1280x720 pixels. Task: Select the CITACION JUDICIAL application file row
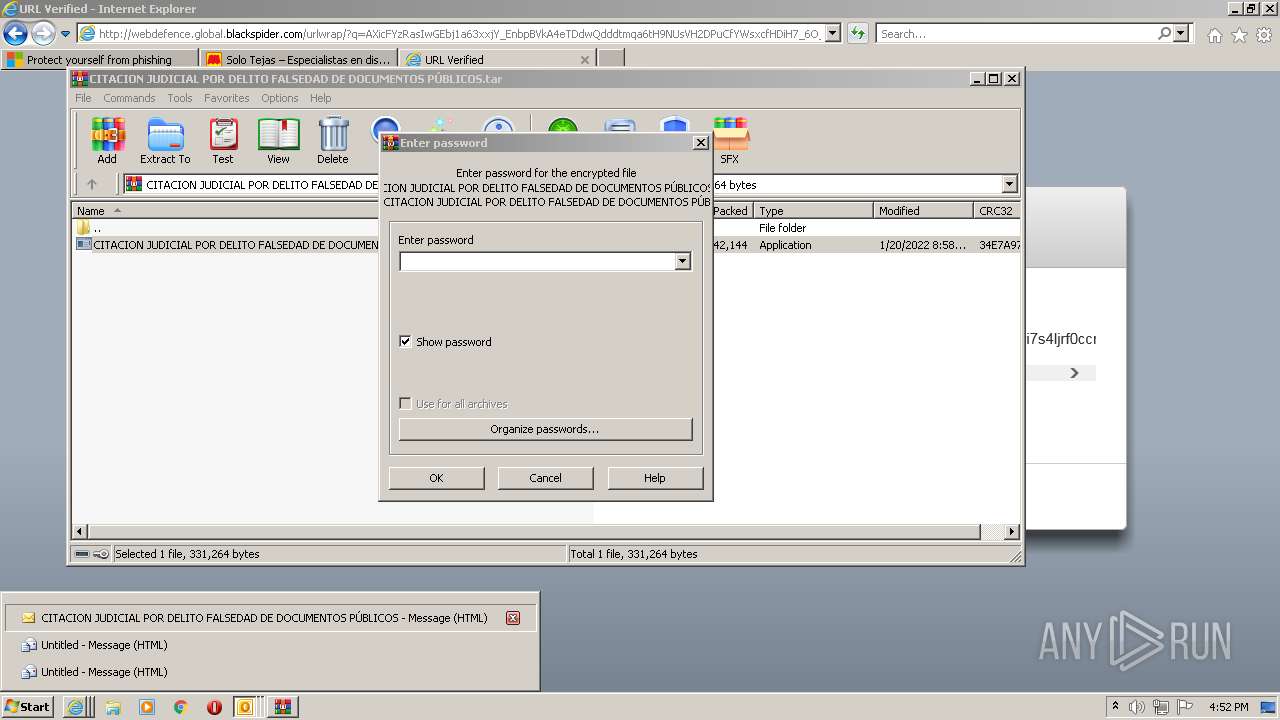(x=546, y=244)
